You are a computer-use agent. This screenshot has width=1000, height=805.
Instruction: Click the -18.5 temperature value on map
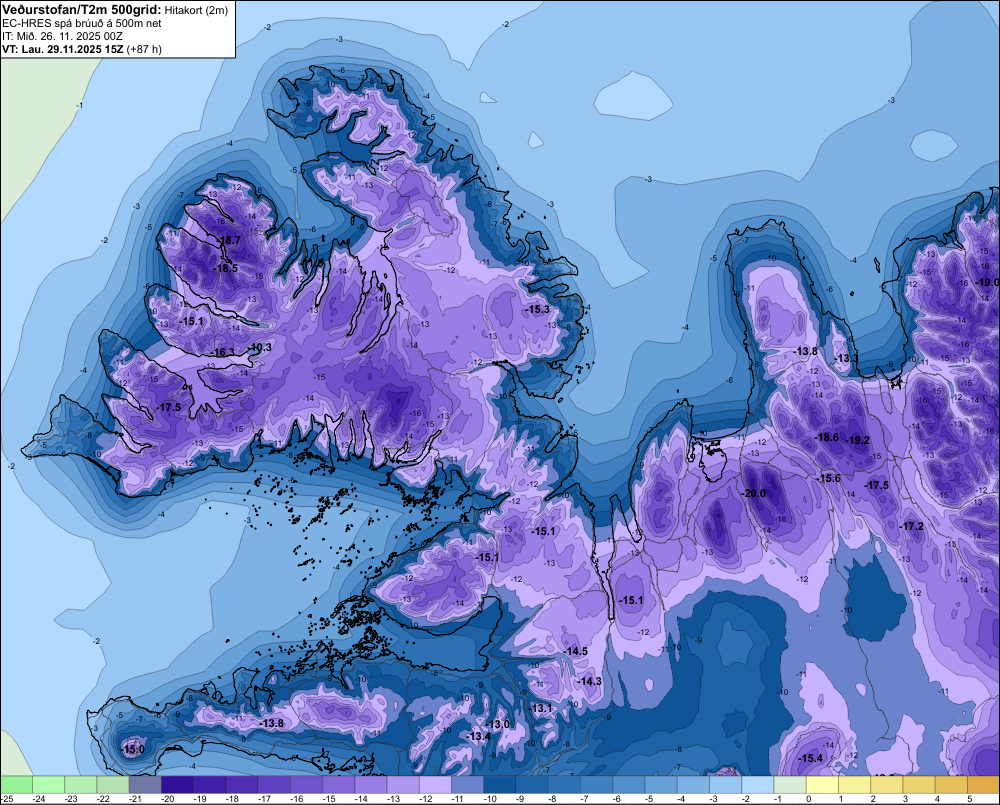point(226,269)
